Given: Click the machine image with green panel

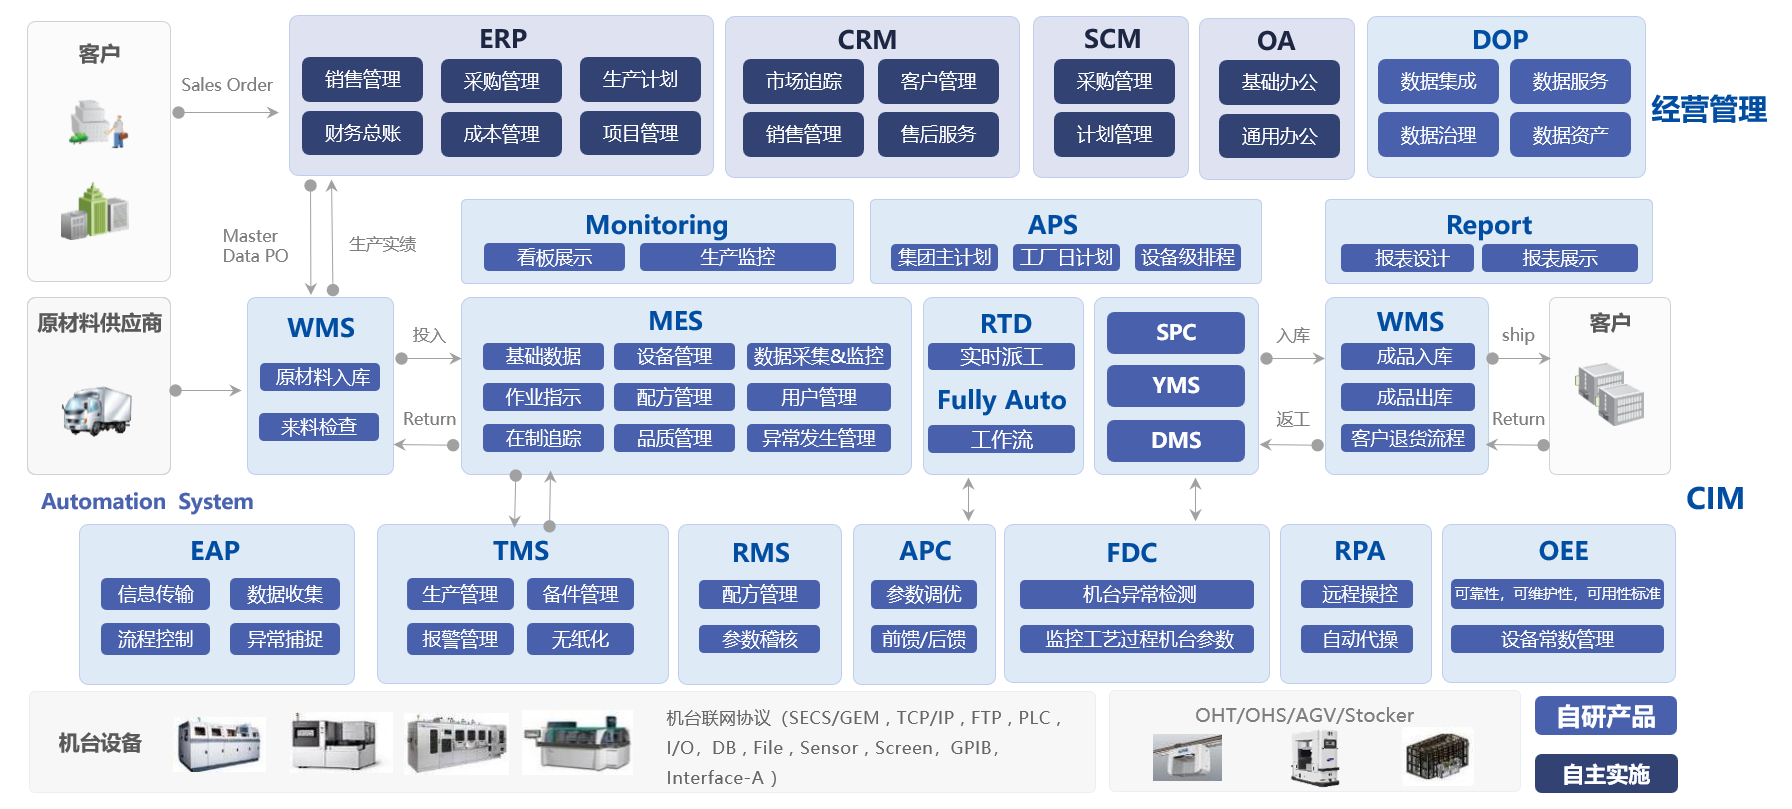Looking at the screenshot, I should pos(577,742).
